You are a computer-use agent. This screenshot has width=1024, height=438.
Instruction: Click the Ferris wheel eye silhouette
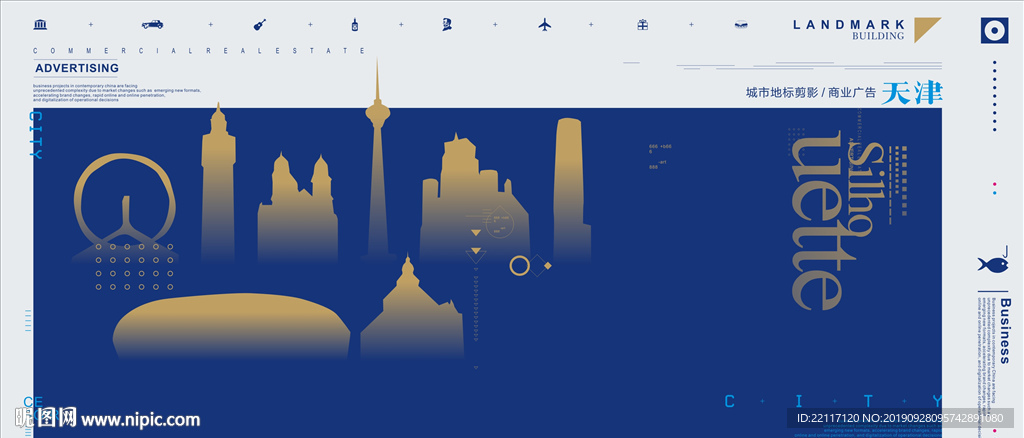(x=124, y=208)
